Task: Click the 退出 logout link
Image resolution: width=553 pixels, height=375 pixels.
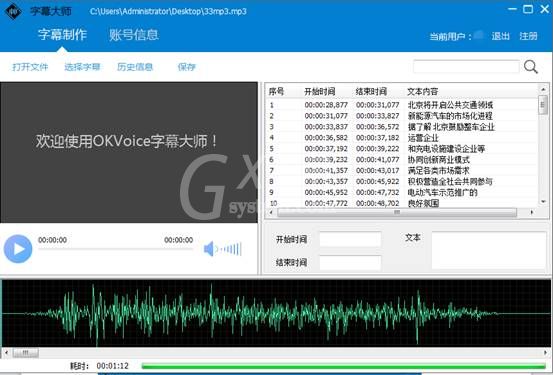Action: [501, 36]
